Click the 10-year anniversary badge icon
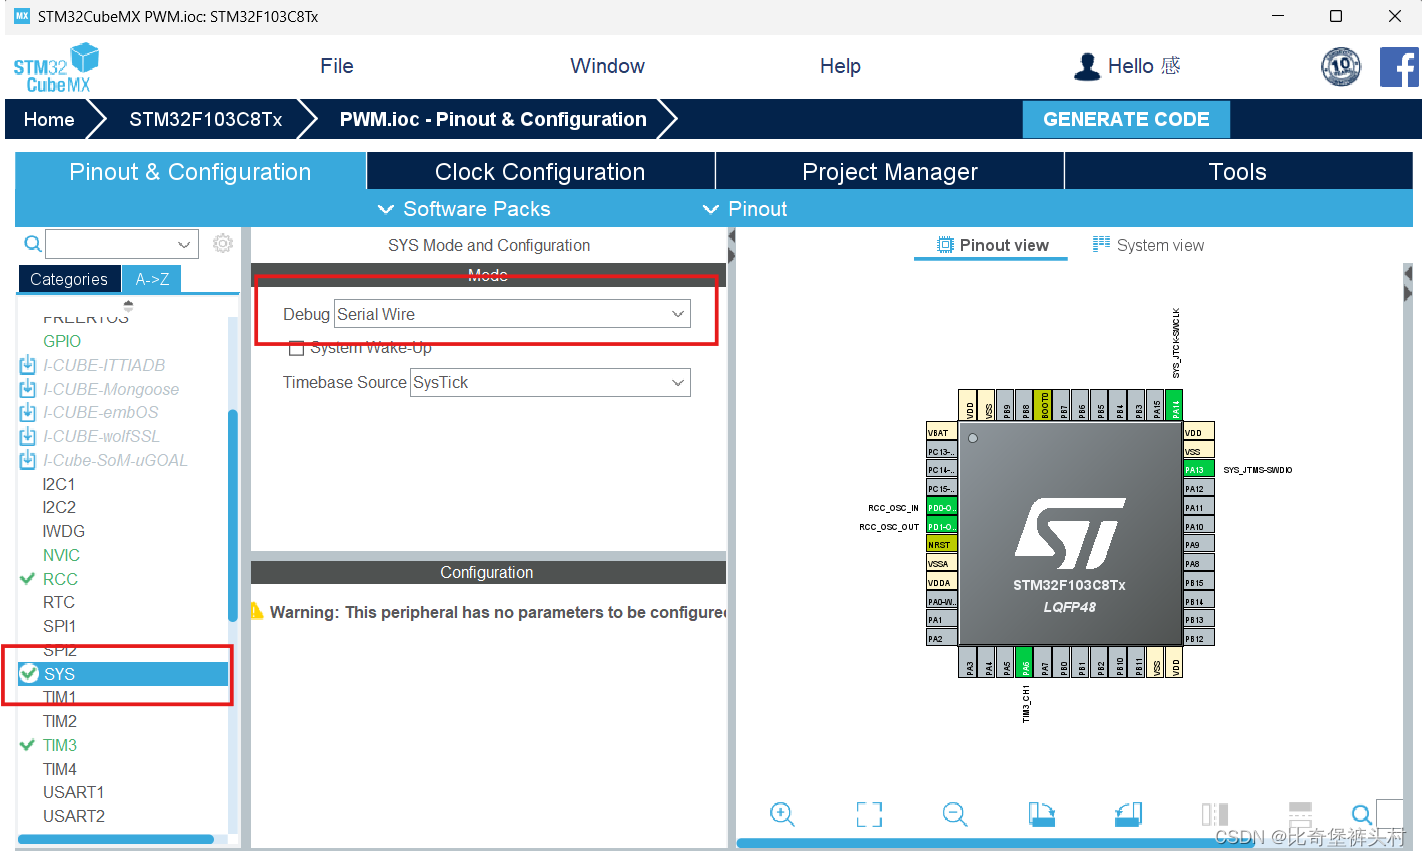This screenshot has width=1422, height=856. (x=1341, y=67)
